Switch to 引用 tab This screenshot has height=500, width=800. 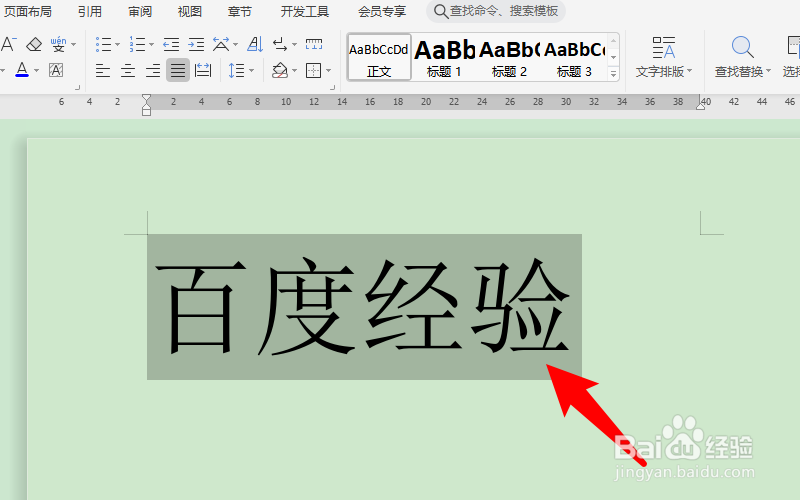tap(90, 11)
